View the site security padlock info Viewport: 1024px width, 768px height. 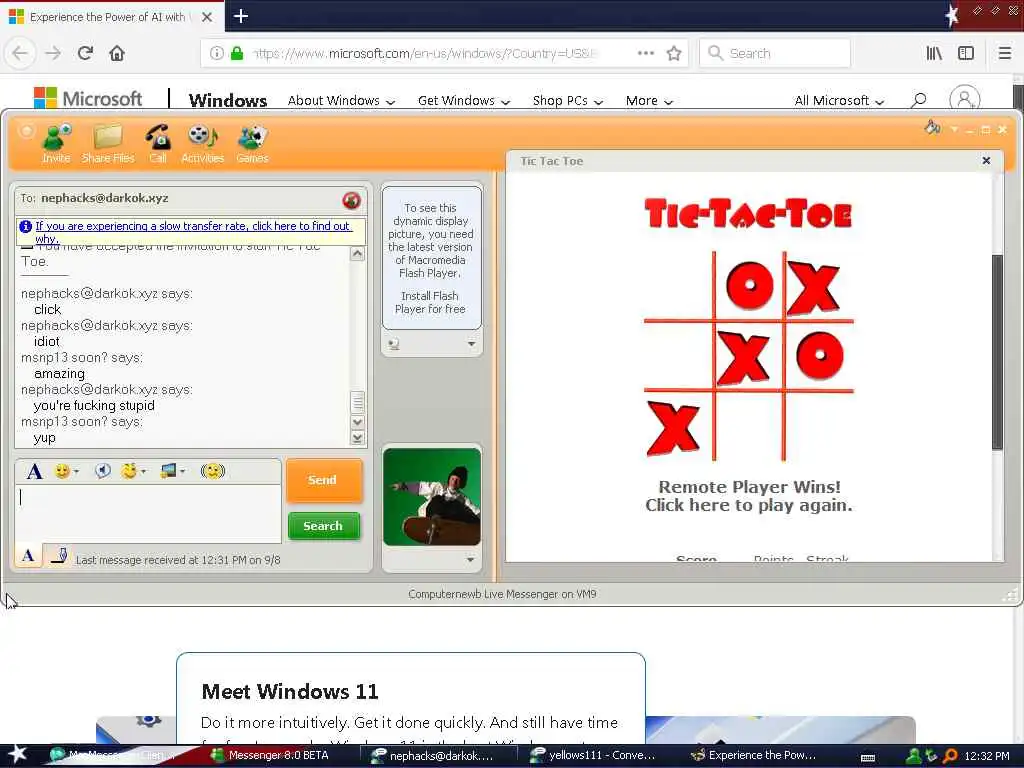(237, 53)
